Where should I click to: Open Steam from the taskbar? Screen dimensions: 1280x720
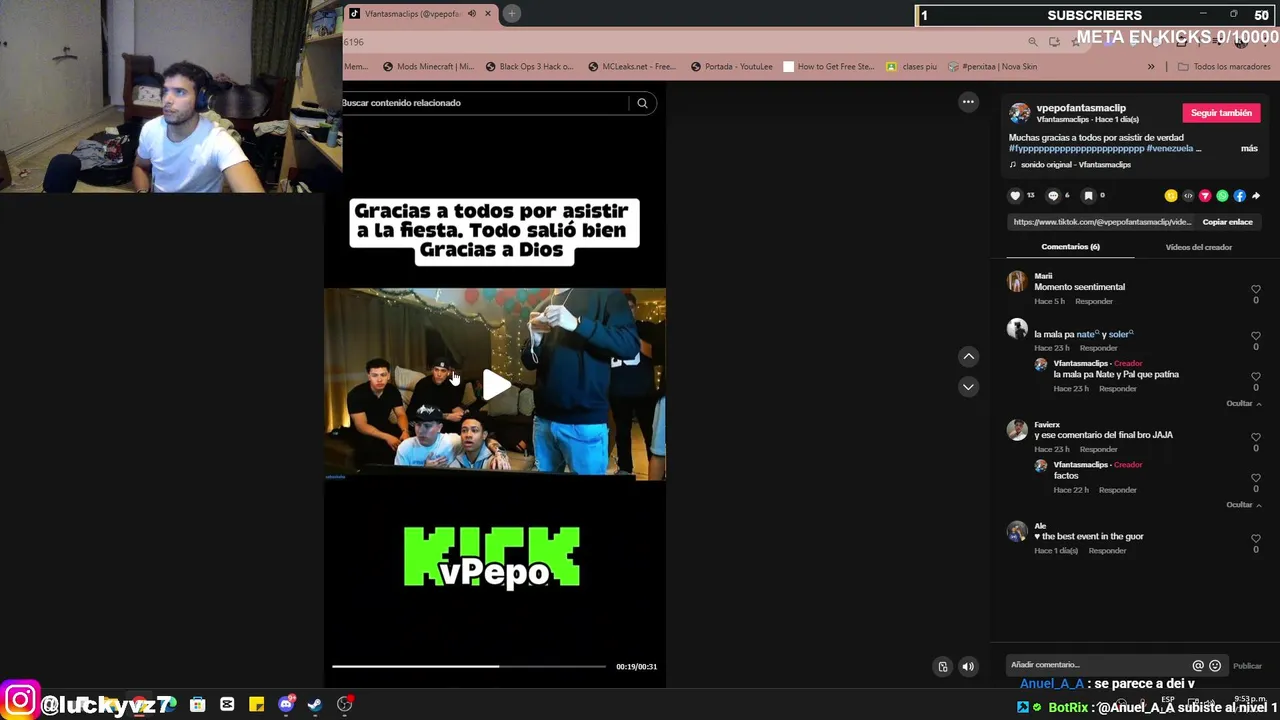(x=315, y=705)
